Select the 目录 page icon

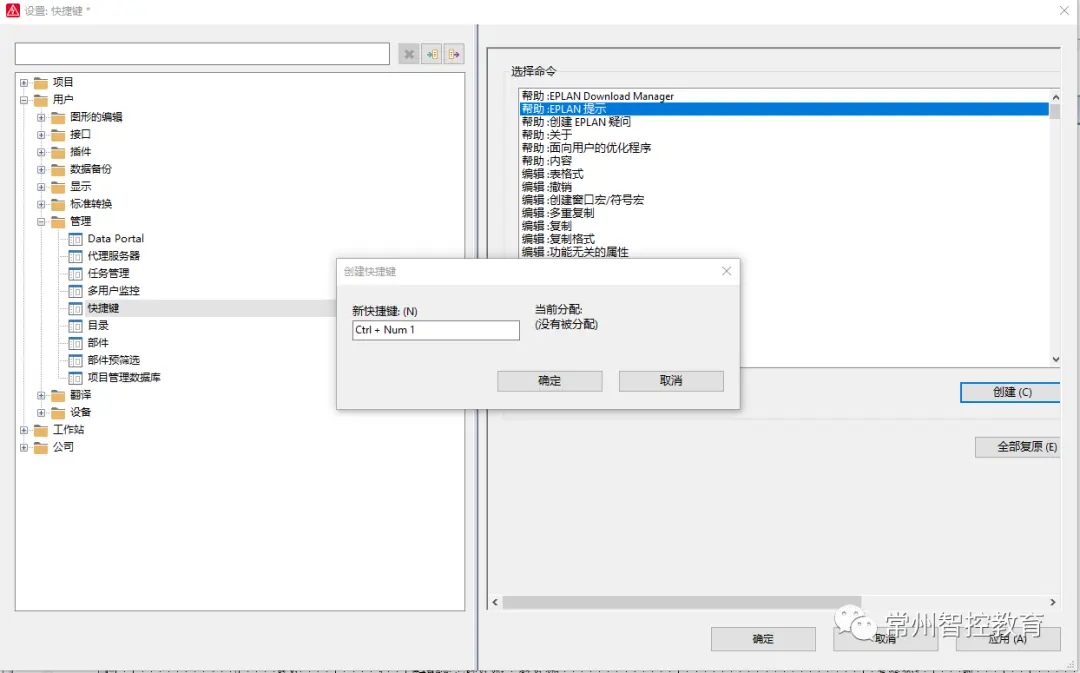tap(75, 326)
